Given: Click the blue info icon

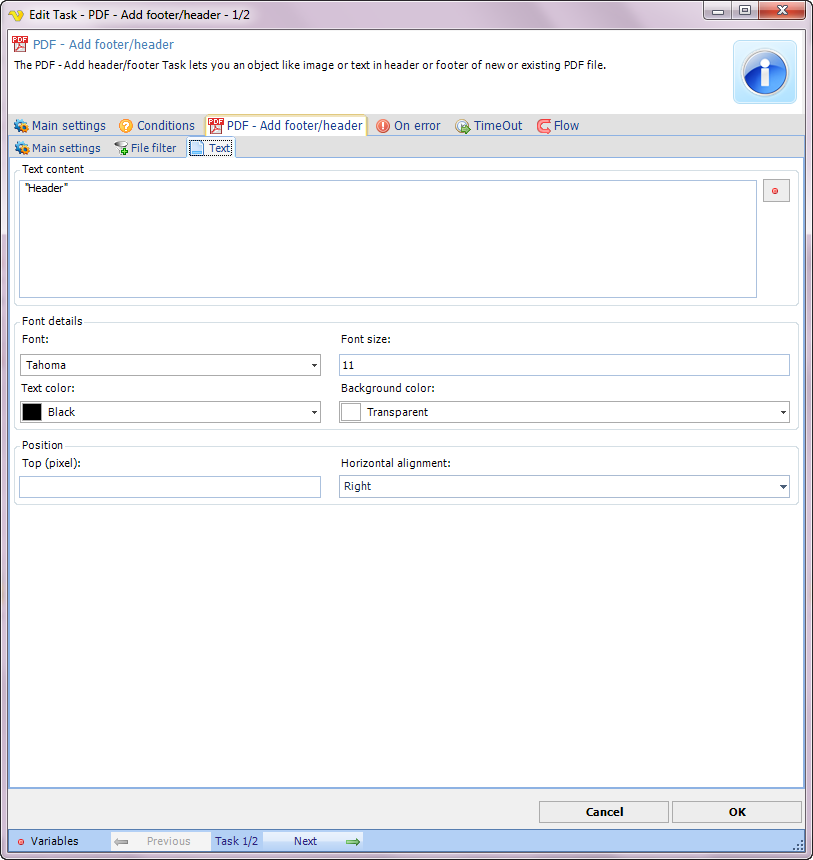Looking at the screenshot, I should click(765, 72).
